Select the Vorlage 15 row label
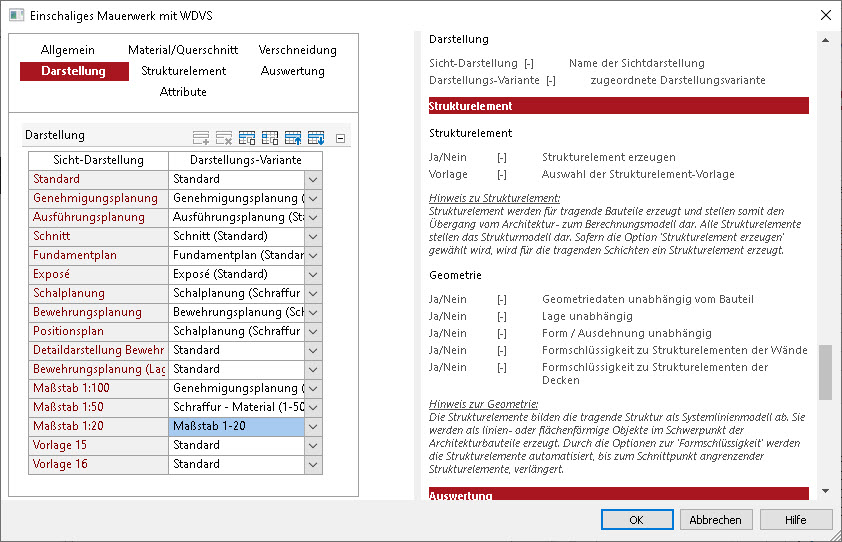The height and width of the screenshot is (542, 842). tap(98, 445)
